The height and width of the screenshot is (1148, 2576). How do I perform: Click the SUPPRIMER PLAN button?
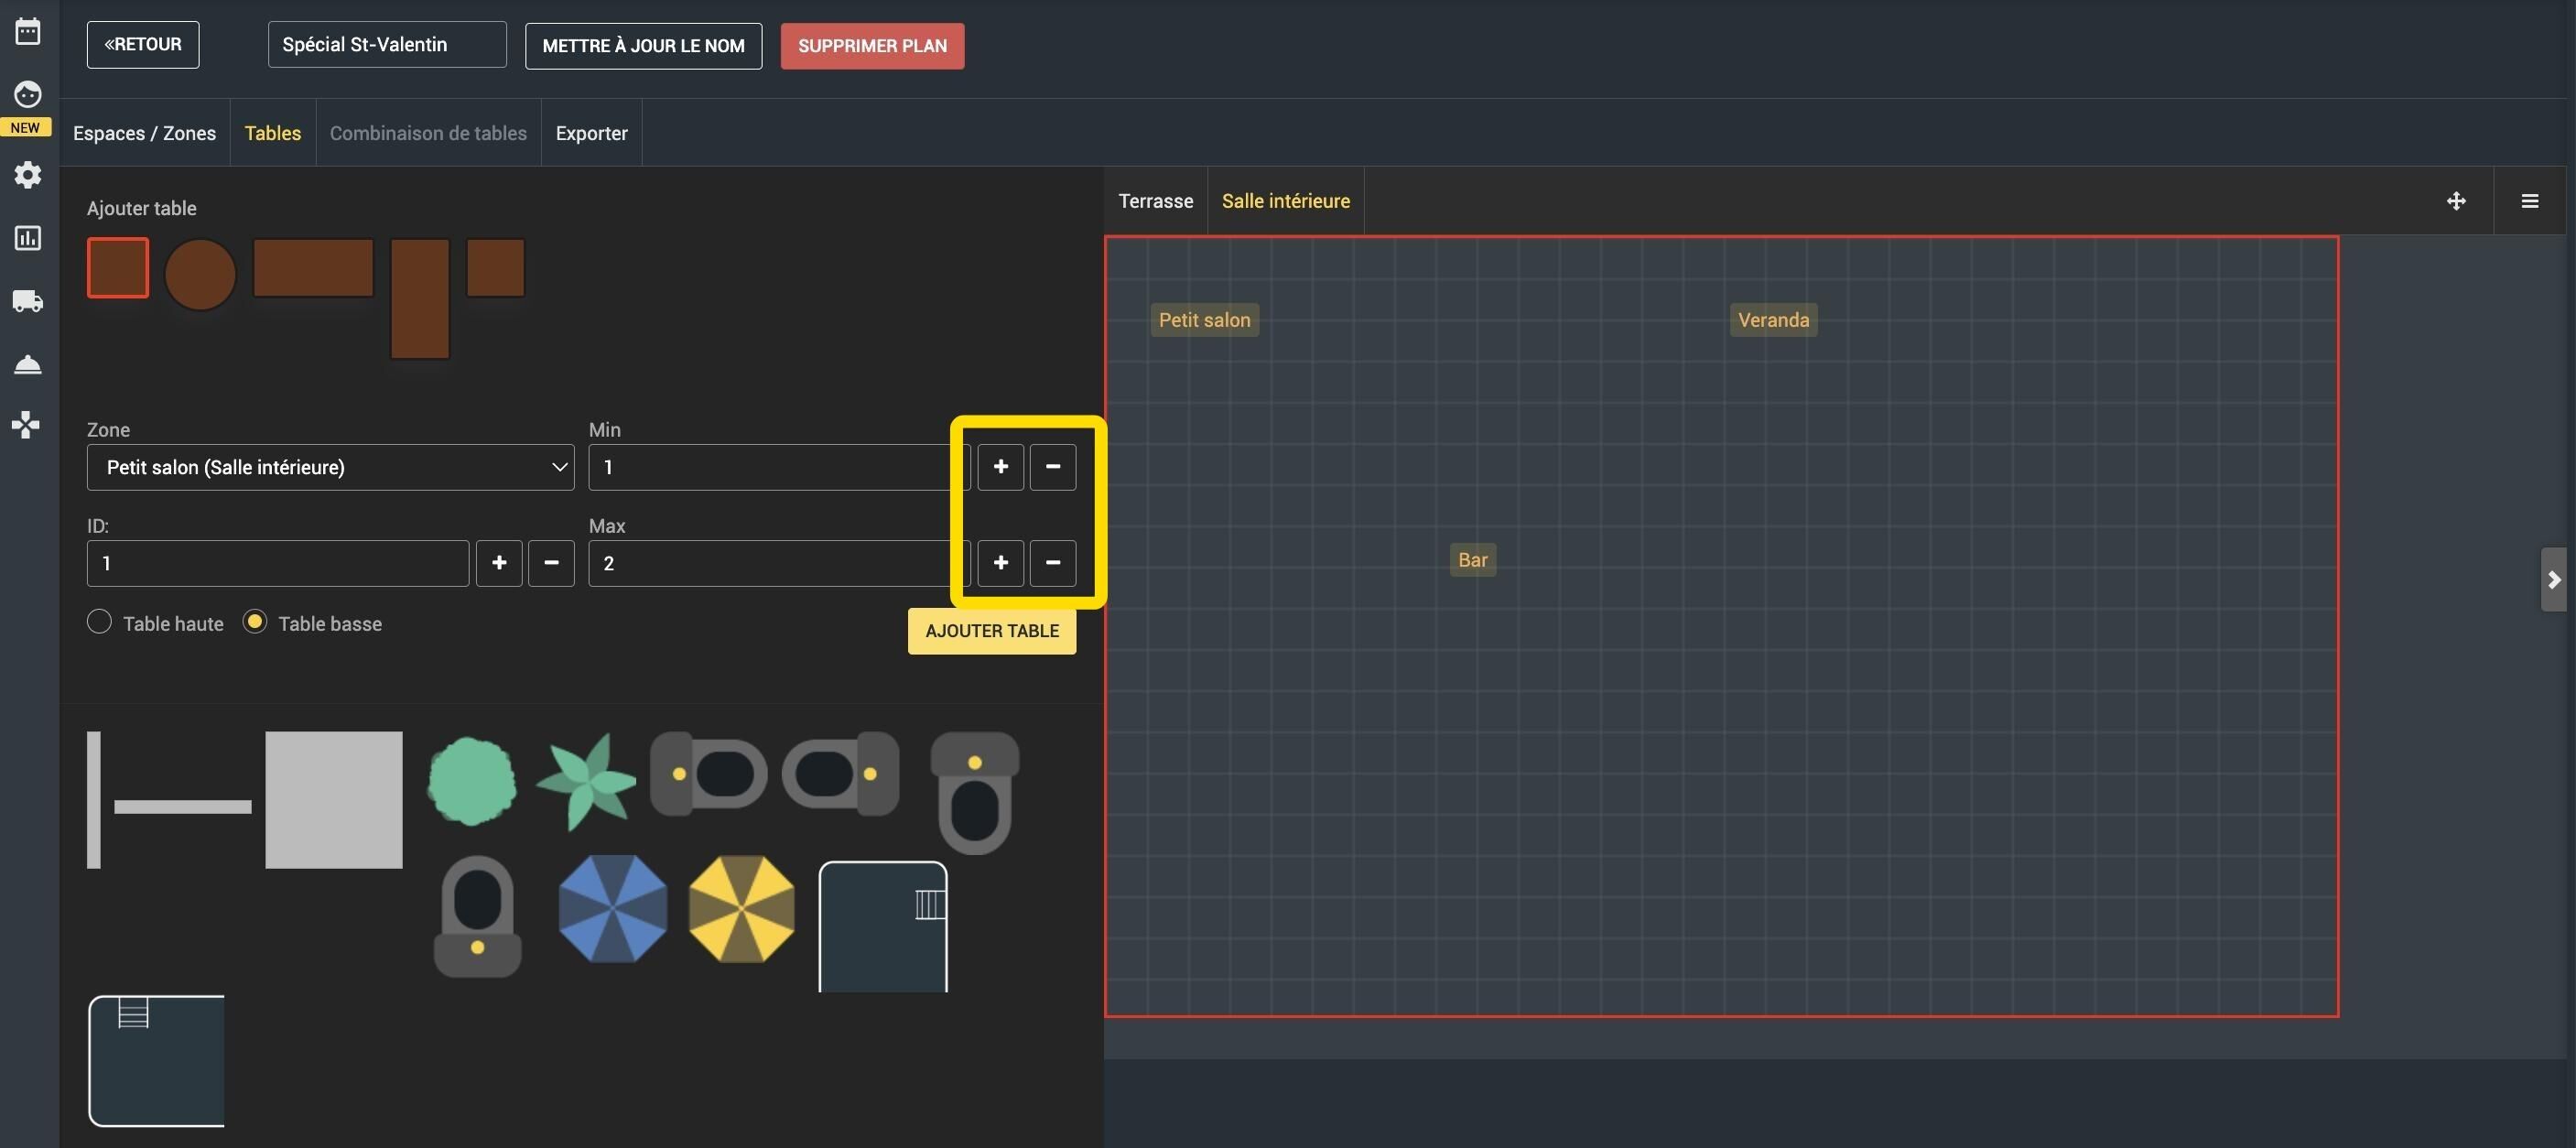point(872,46)
